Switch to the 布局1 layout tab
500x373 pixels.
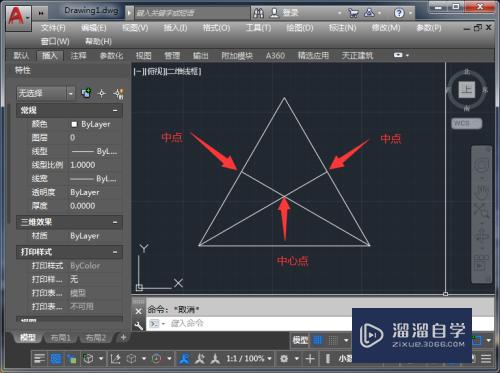[x=60, y=338]
